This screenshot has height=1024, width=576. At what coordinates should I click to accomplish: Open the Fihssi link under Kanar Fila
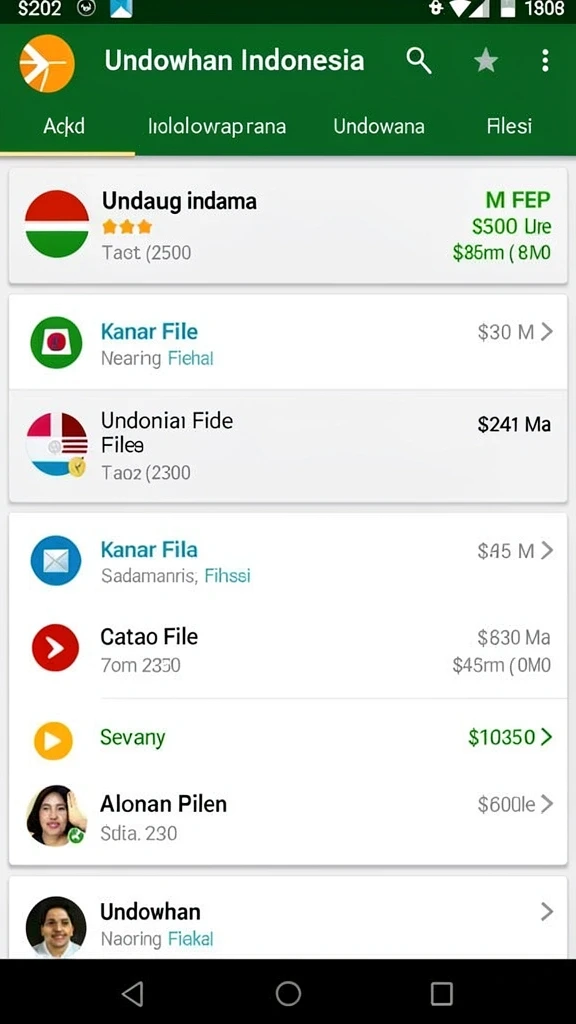[x=227, y=576]
